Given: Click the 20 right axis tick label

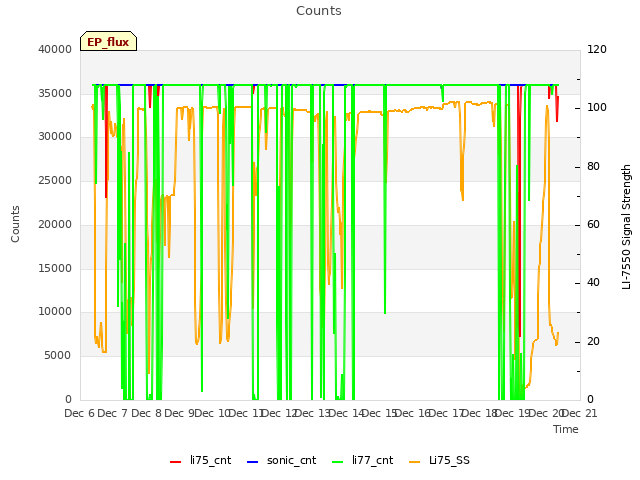Looking at the screenshot, I should pyautogui.click(x=593, y=342).
